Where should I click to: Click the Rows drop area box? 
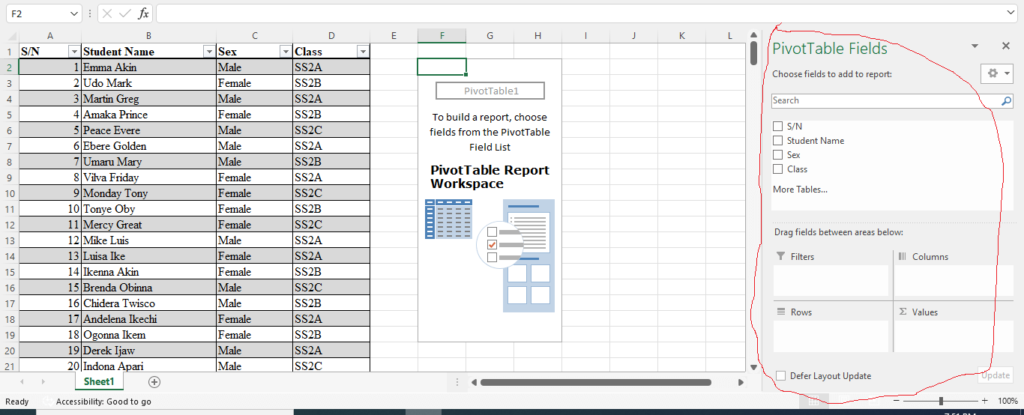831,337
